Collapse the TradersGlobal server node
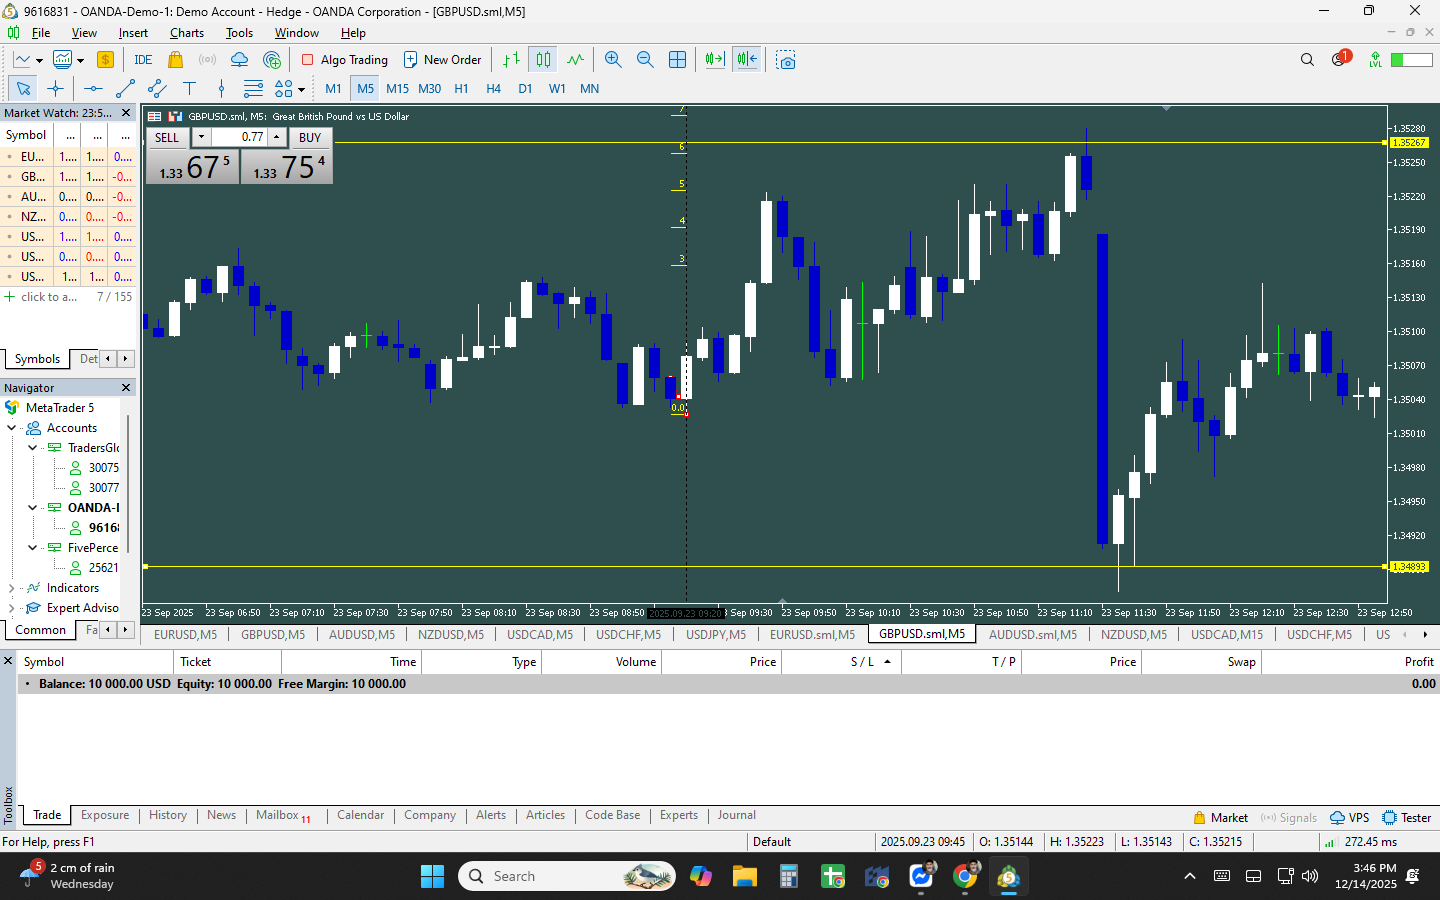Image resolution: width=1440 pixels, height=900 pixels. pyautogui.click(x=32, y=448)
